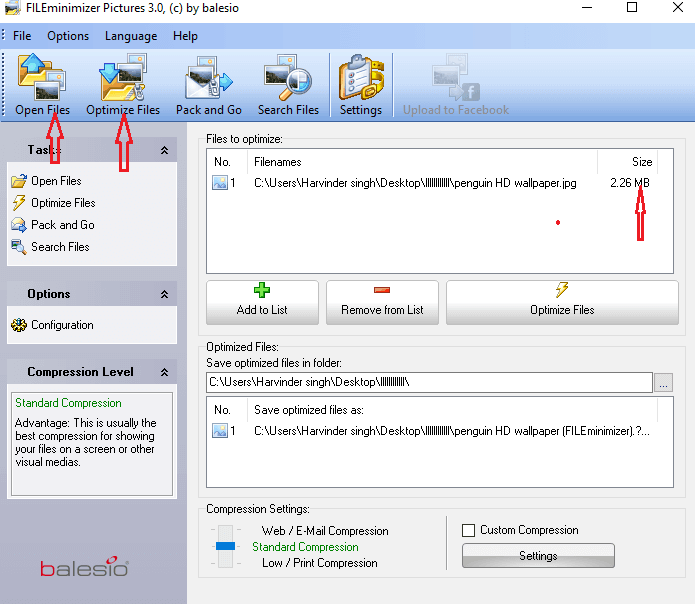Open the Options menu
695x604 pixels.
[68, 36]
